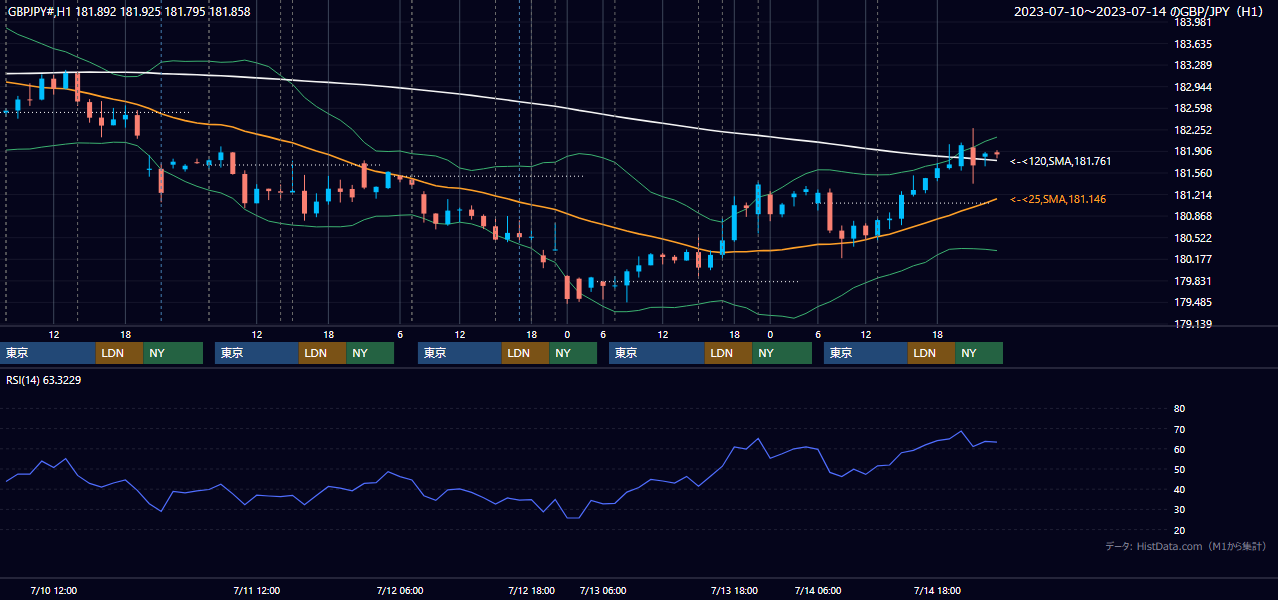Click price axis value 182.944
1278x600 pixels.
[1192, 87]
